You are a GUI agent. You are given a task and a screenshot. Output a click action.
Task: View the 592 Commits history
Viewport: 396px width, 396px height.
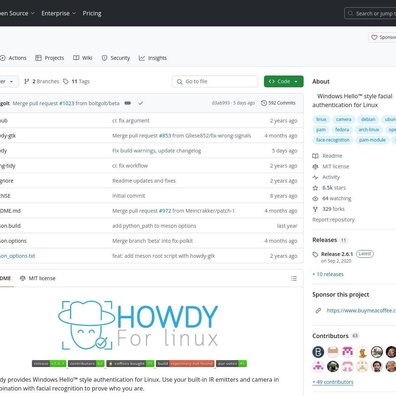click(278, 103)
